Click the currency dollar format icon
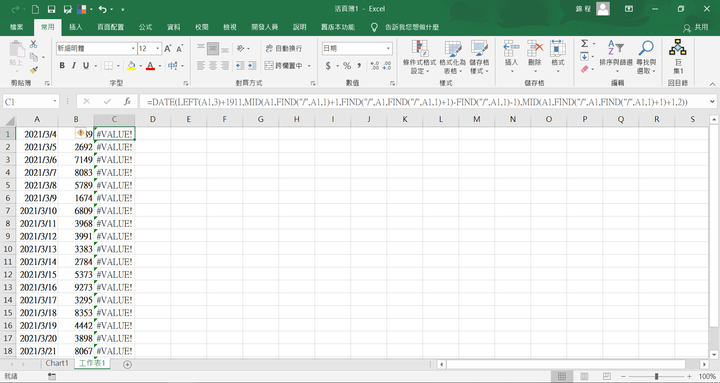Viewport: 720px width, 383px height. click(328, 66)
